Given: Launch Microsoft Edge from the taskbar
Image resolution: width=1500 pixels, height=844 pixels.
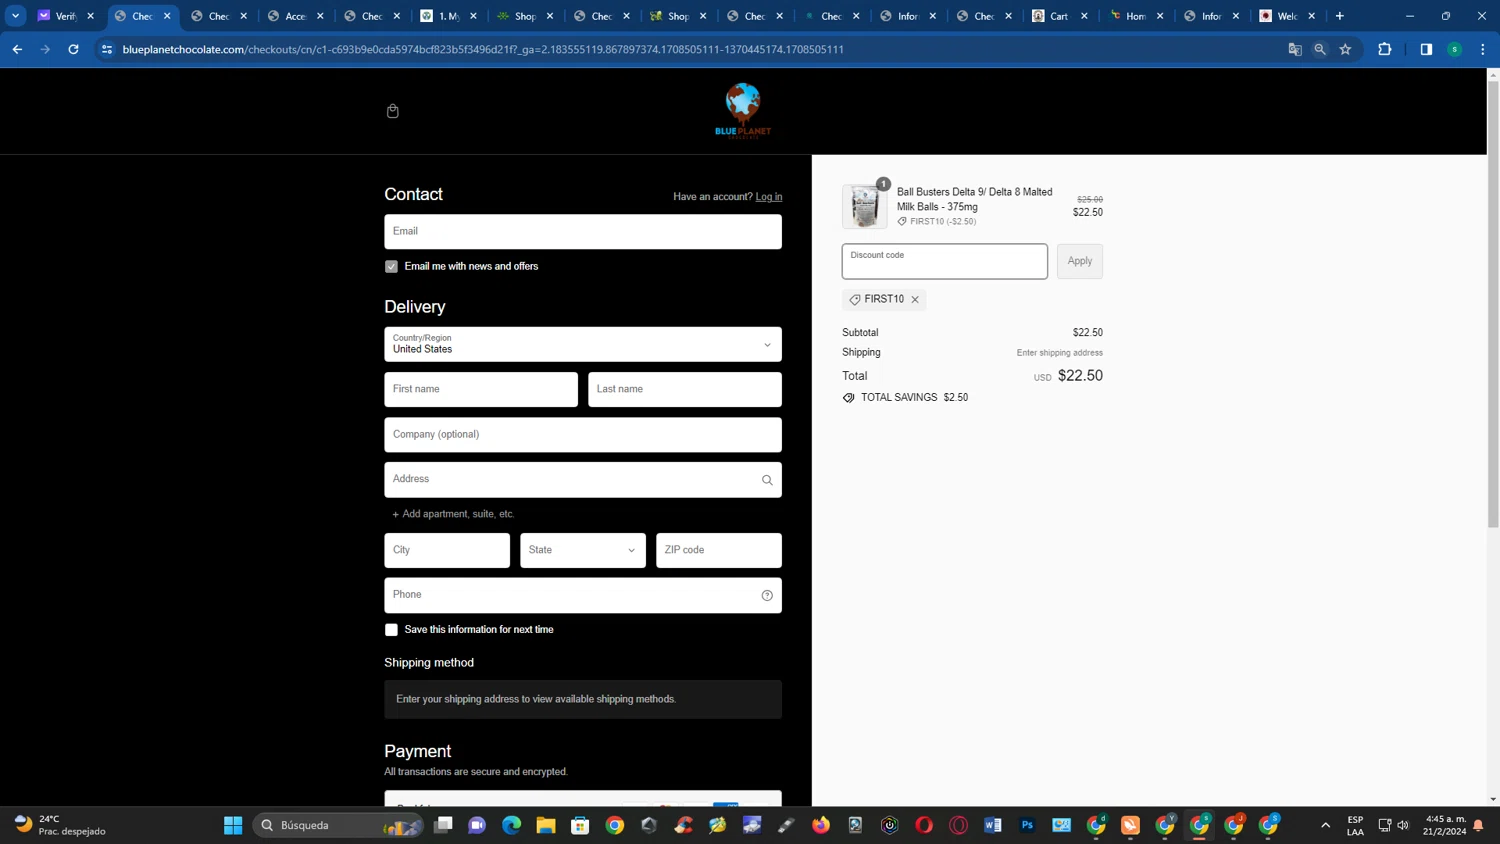Looking at the screenshot, I should click(x=512, y=825).
